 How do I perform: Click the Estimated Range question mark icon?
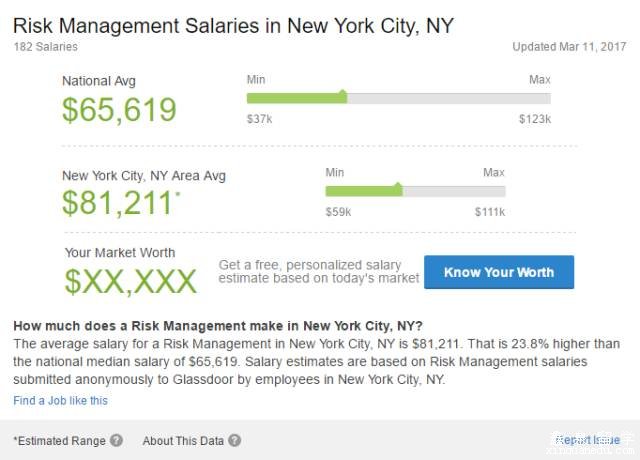116,440
